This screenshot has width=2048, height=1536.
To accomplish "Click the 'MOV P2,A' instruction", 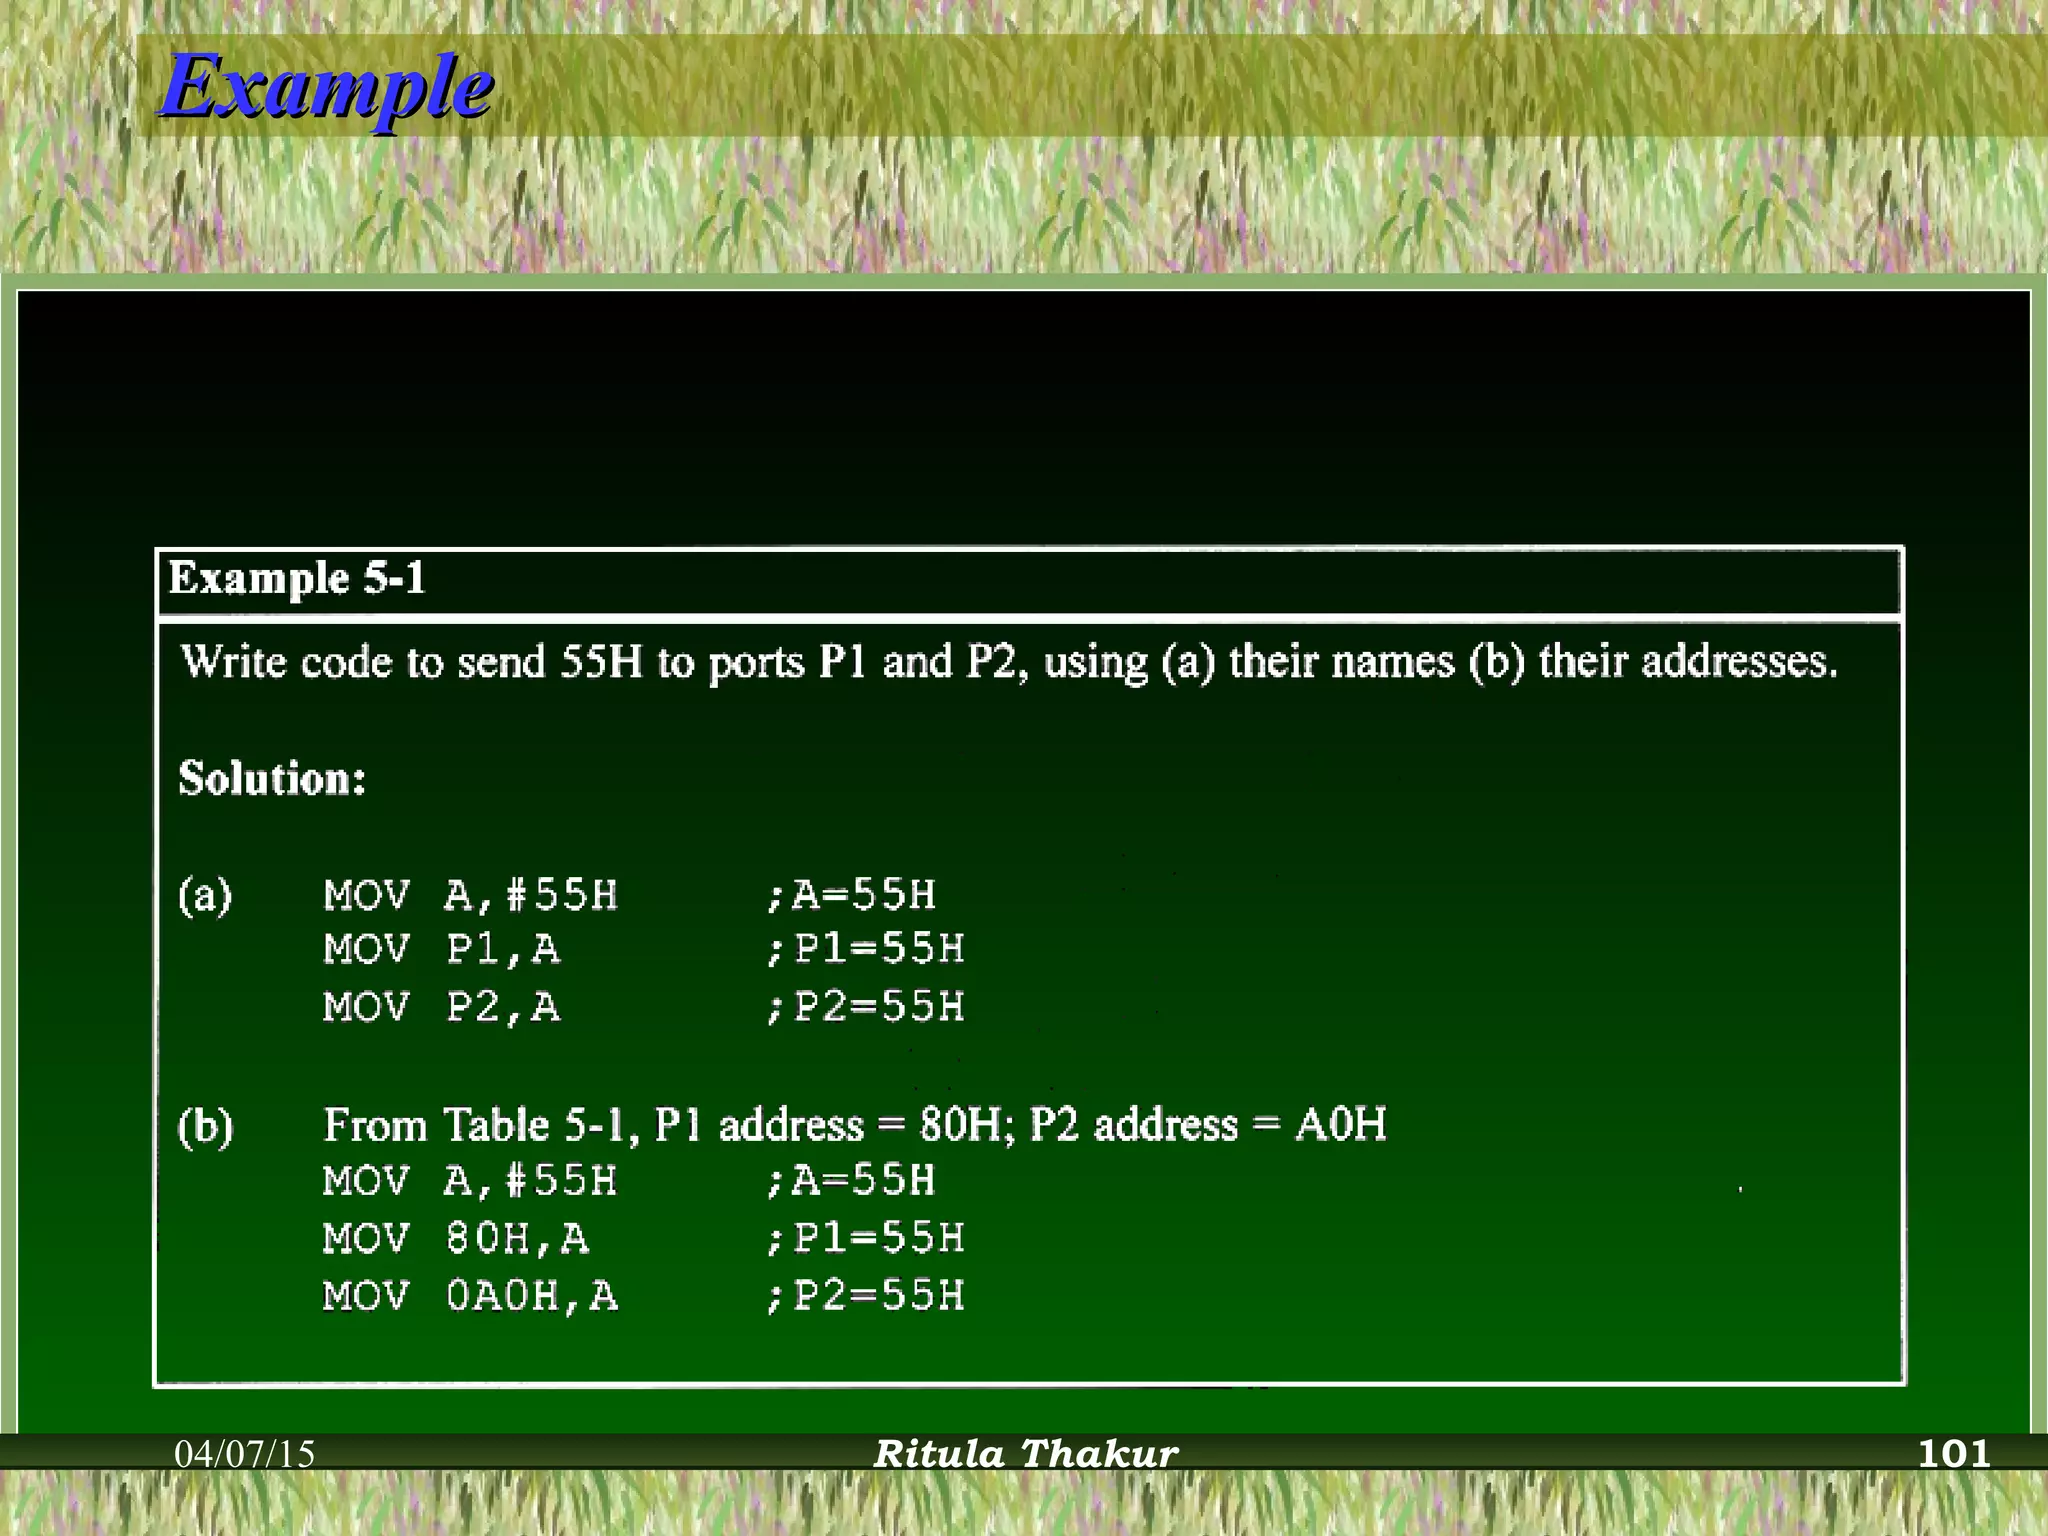I will tap(441, 1007).
